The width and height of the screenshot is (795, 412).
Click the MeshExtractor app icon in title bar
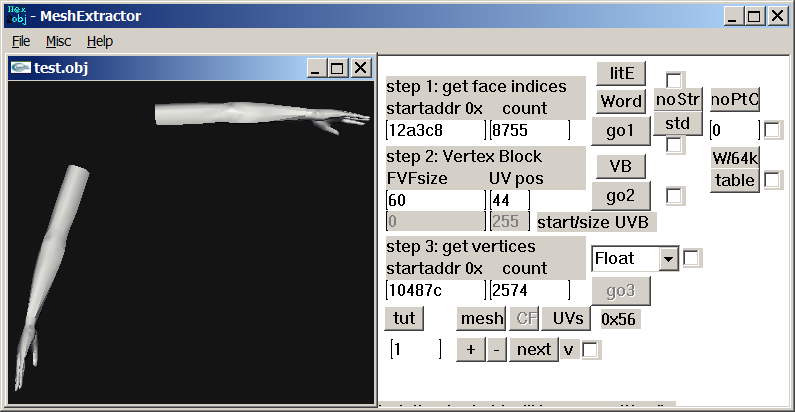coord(17,16)
